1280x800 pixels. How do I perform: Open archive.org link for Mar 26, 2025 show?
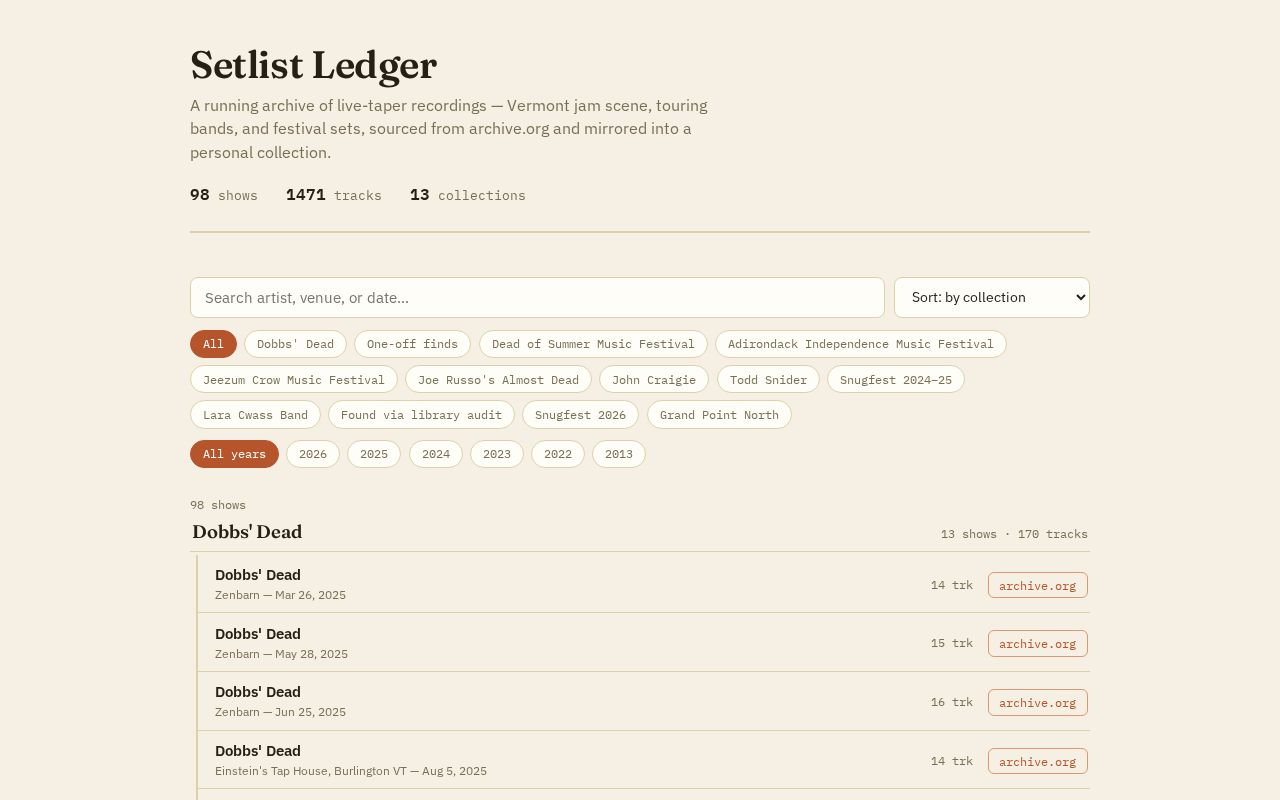pos(1038,585)
